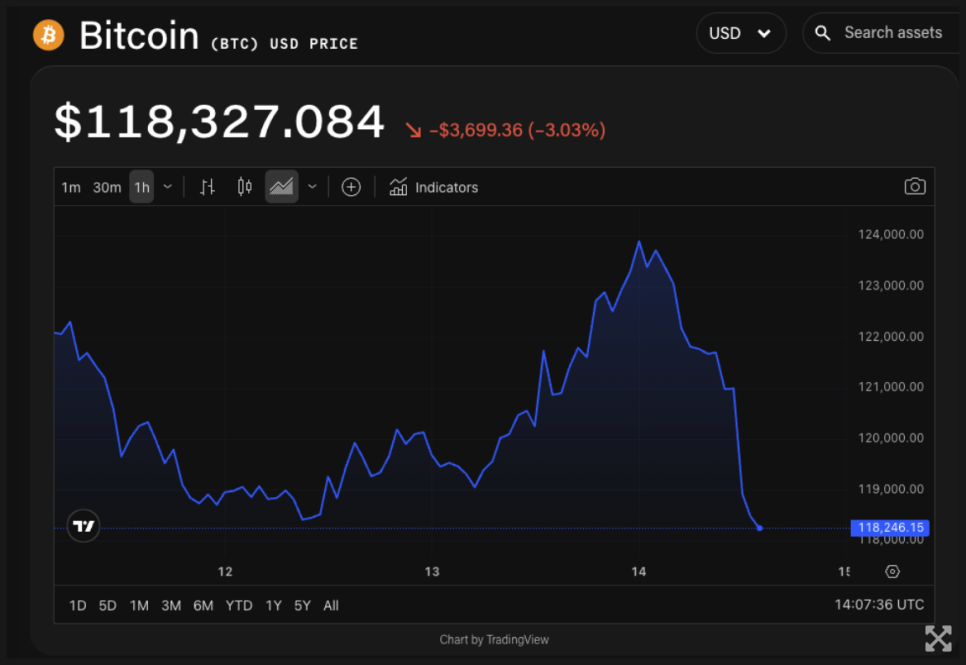Select the bars chart style icon
The height and width of the screenshot is (665, 966).
(207, 187)
